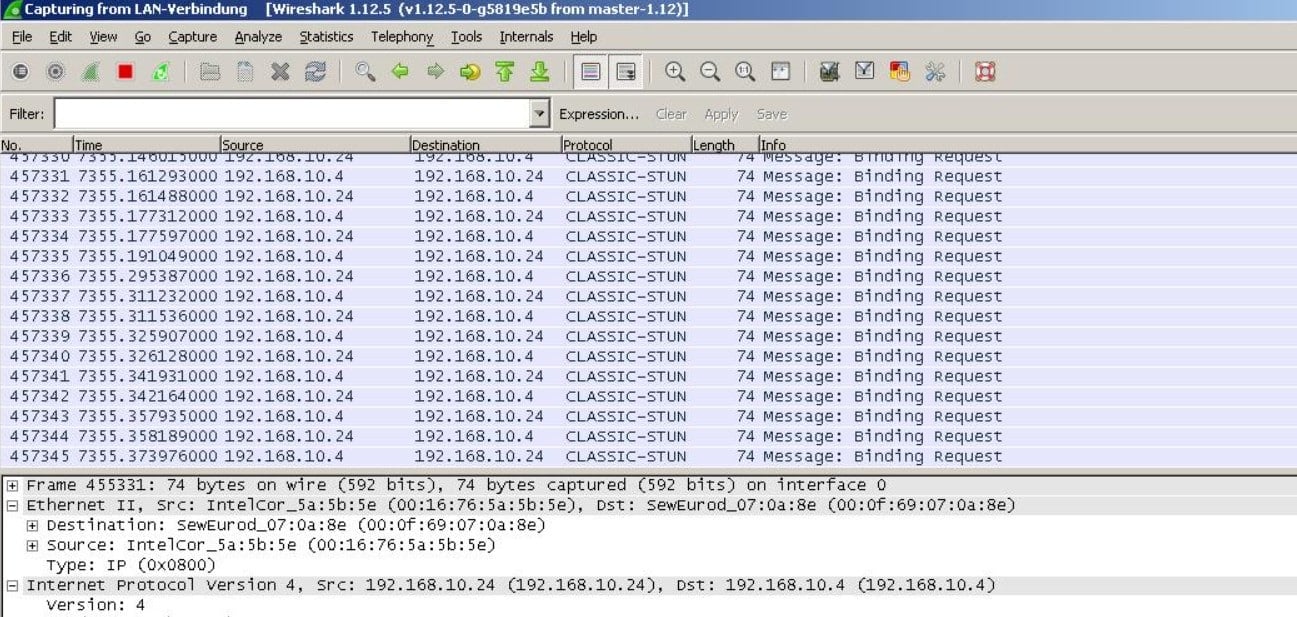Open the Capture menu
The height and width of the screenshot is (617, 1297).
coord(192,37)
